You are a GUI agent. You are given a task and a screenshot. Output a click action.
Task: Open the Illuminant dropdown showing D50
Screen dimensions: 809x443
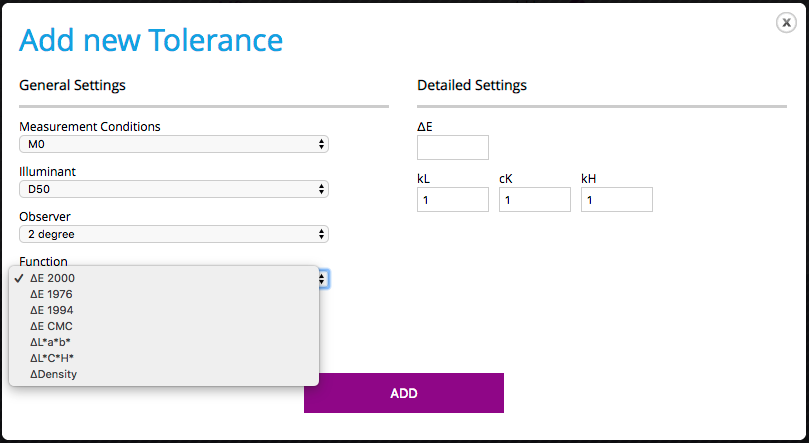click(174, 189)
